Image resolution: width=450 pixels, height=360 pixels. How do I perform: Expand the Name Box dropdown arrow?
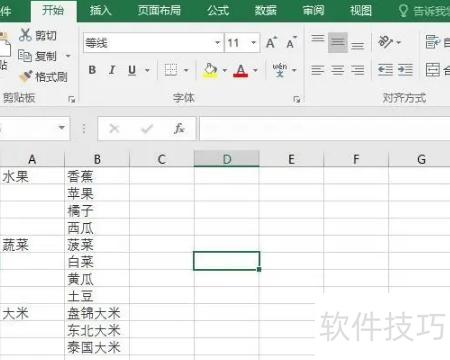61,128
